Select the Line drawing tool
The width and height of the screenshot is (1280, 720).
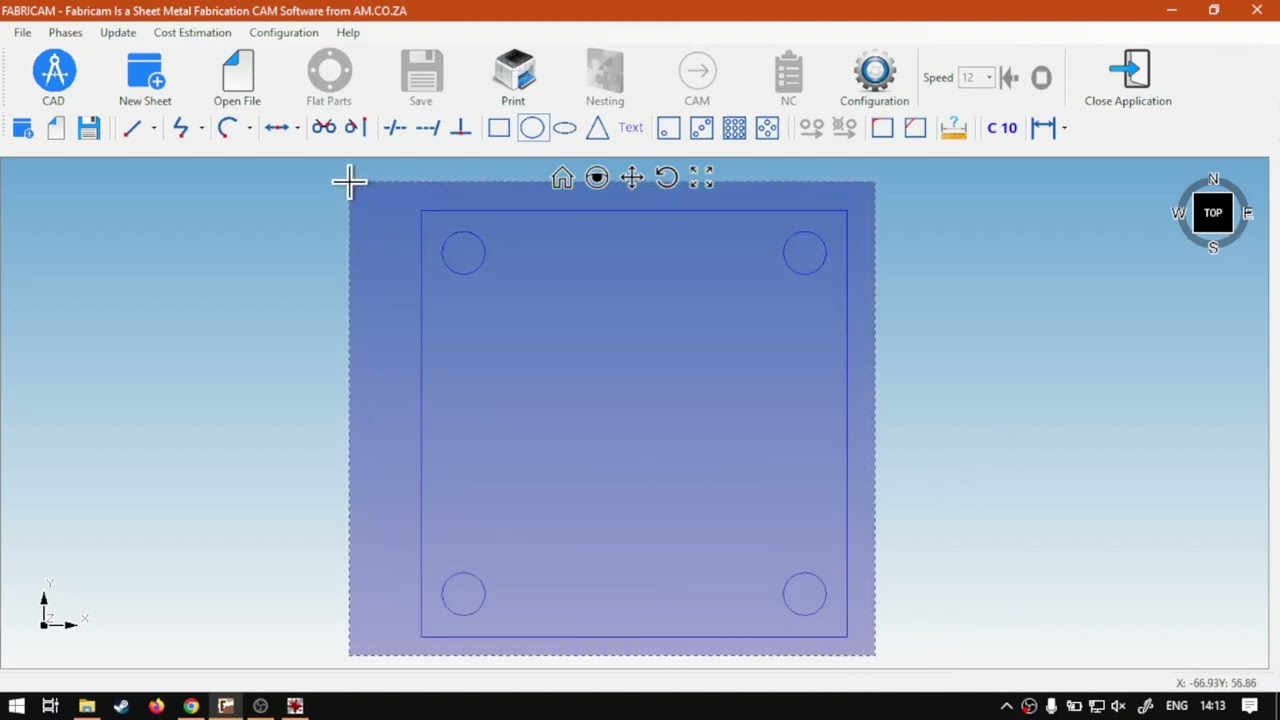click(x=132, y=128)
